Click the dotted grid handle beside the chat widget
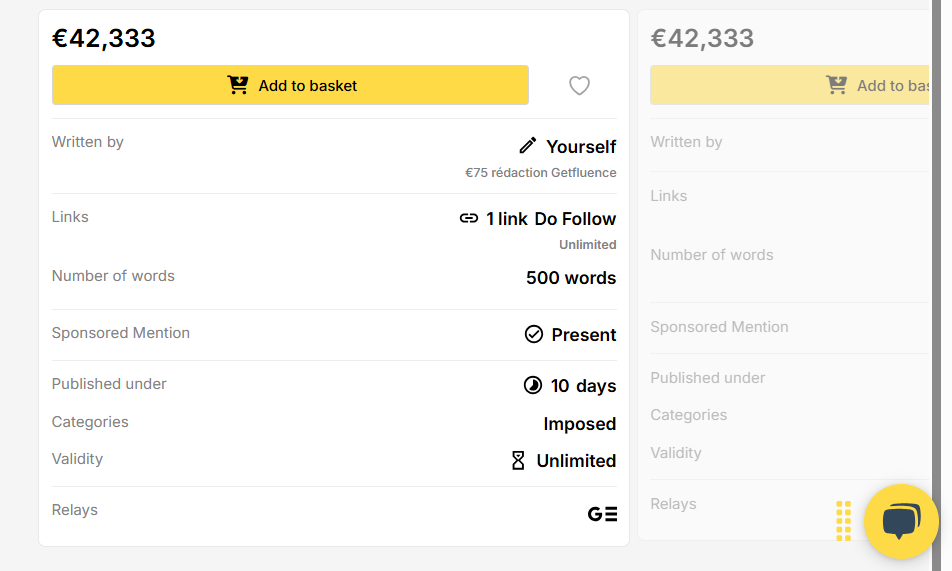 pos(843,521)
